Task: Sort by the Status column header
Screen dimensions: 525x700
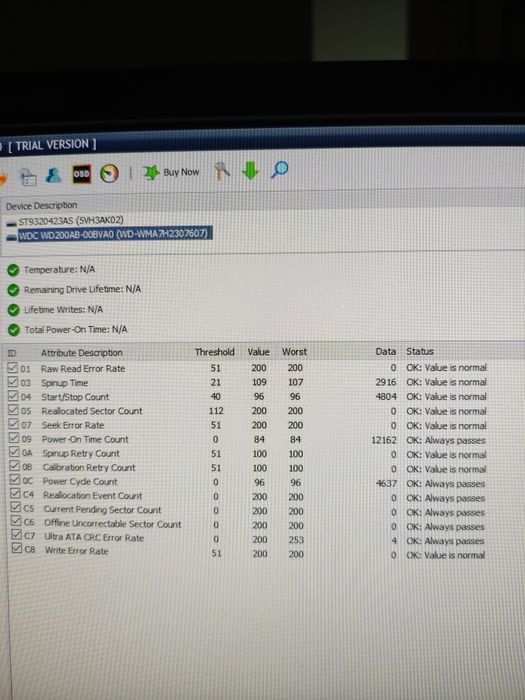Action: (420, 351)
